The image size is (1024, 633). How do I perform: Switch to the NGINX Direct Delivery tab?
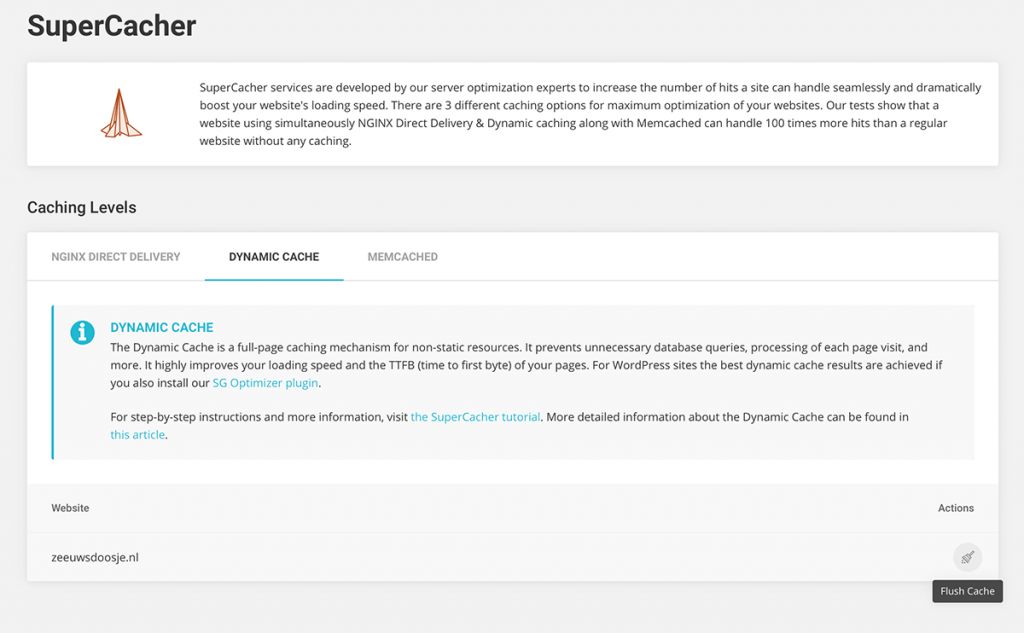point(116,257)
